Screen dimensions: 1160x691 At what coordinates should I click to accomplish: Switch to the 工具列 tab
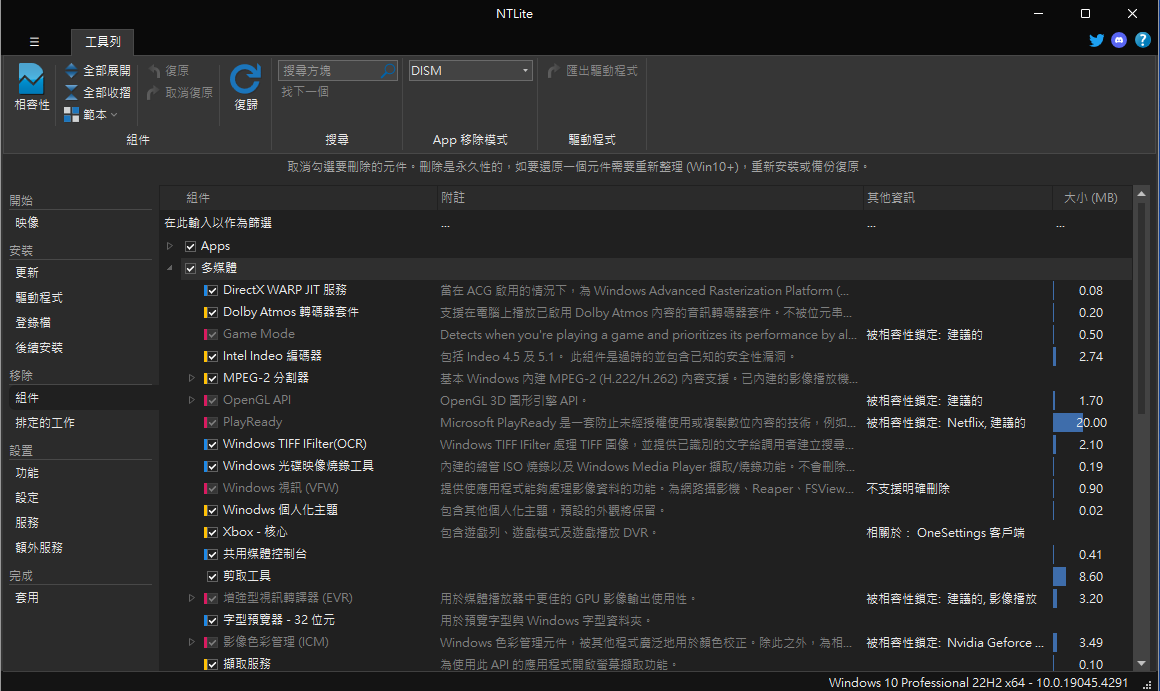click(x=103, y=41)
